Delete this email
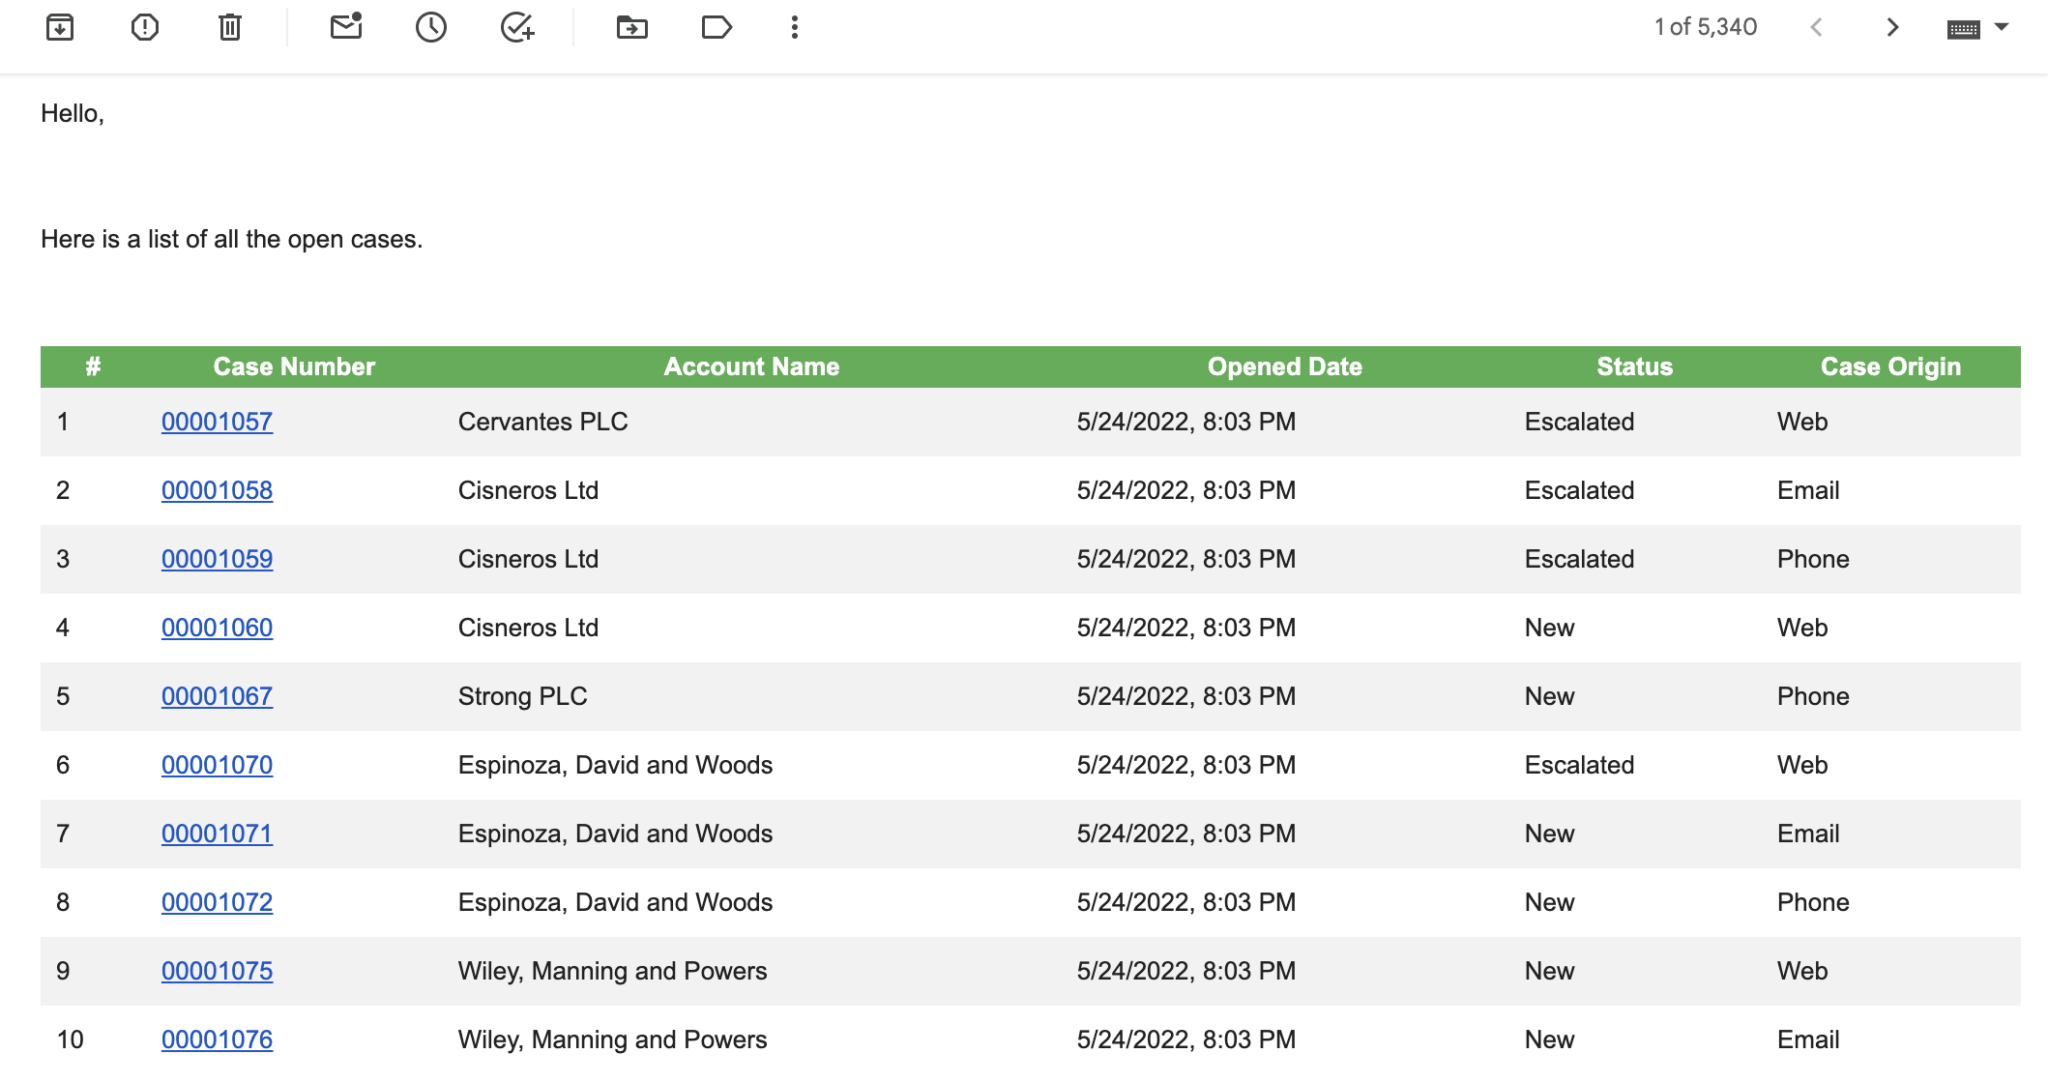This screenshot has width=2048, height=1083. pyautogui.click(x=230, y=27)
